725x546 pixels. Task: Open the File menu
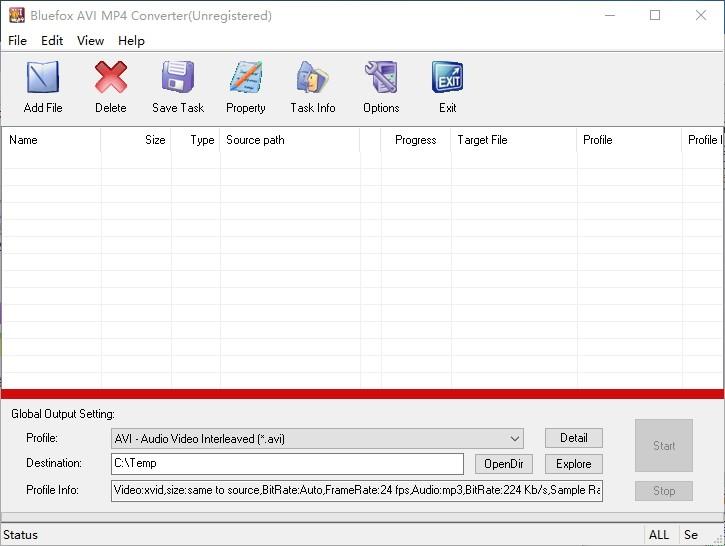(18, 41)
